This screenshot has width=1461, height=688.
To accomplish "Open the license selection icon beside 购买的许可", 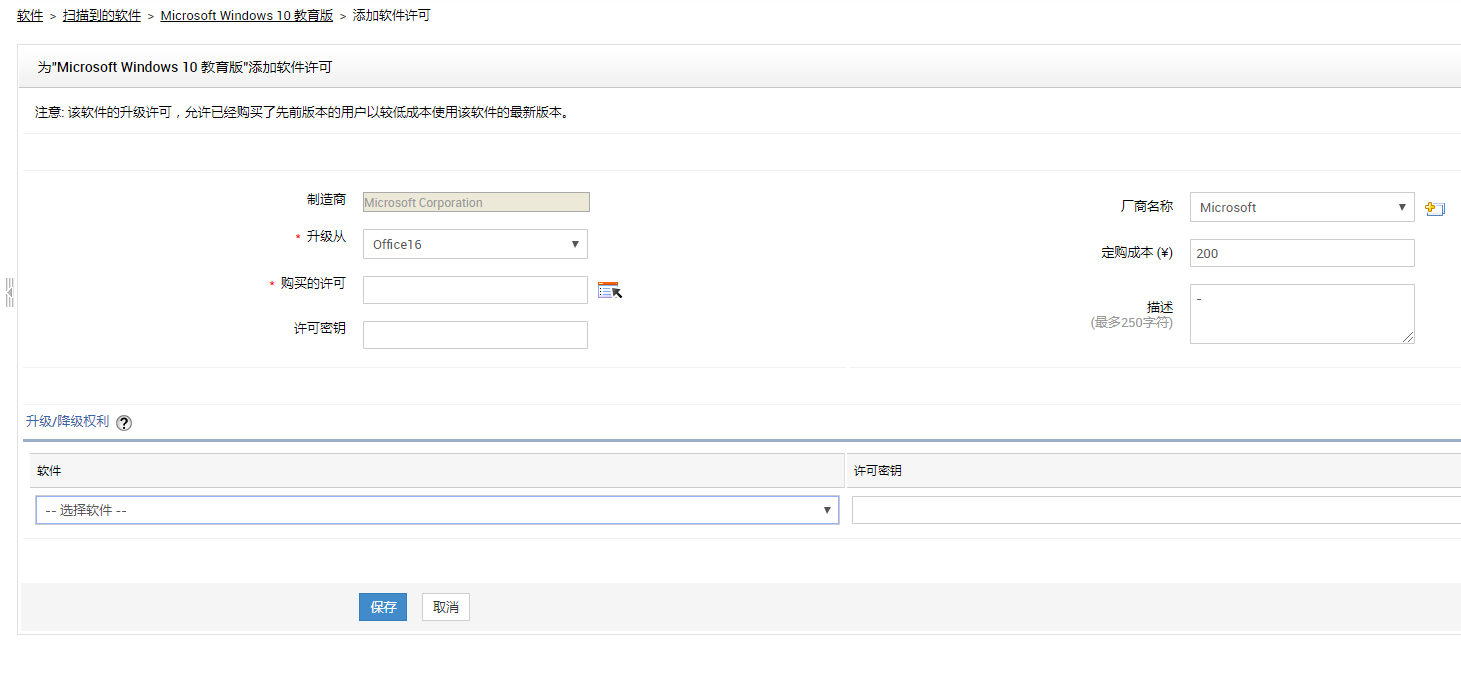I will click(609, 290).
